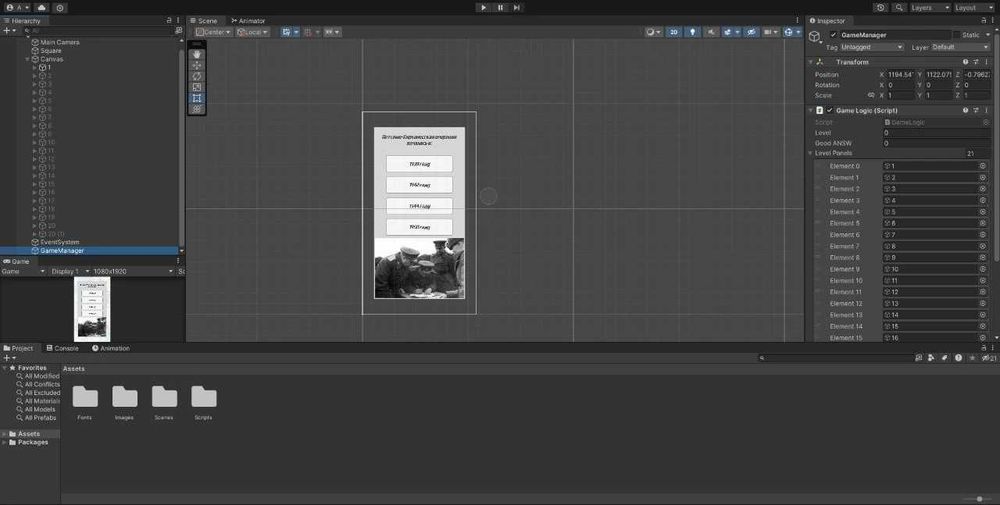Image resolution: width=1000 pixels, height=505 pixels.
Task: Open the Local handle rotation dropdown
Action: click(253, 32)
